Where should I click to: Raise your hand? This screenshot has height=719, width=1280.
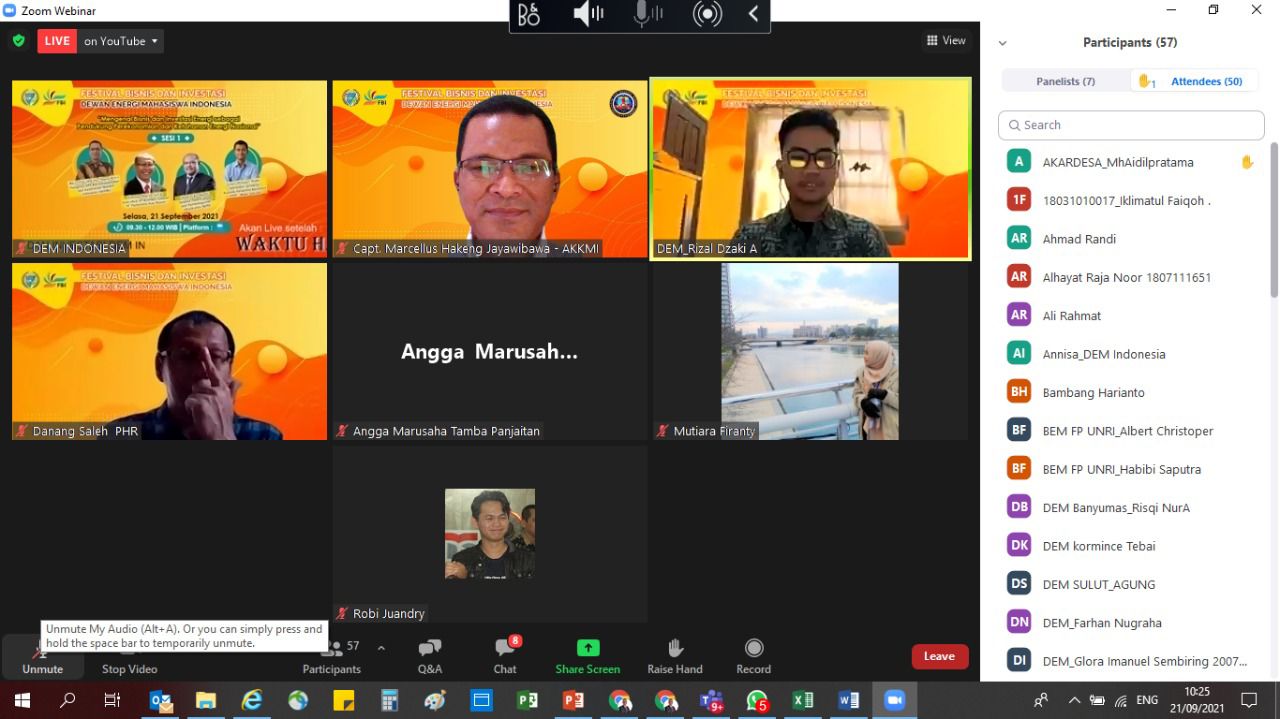coord(674,655)
